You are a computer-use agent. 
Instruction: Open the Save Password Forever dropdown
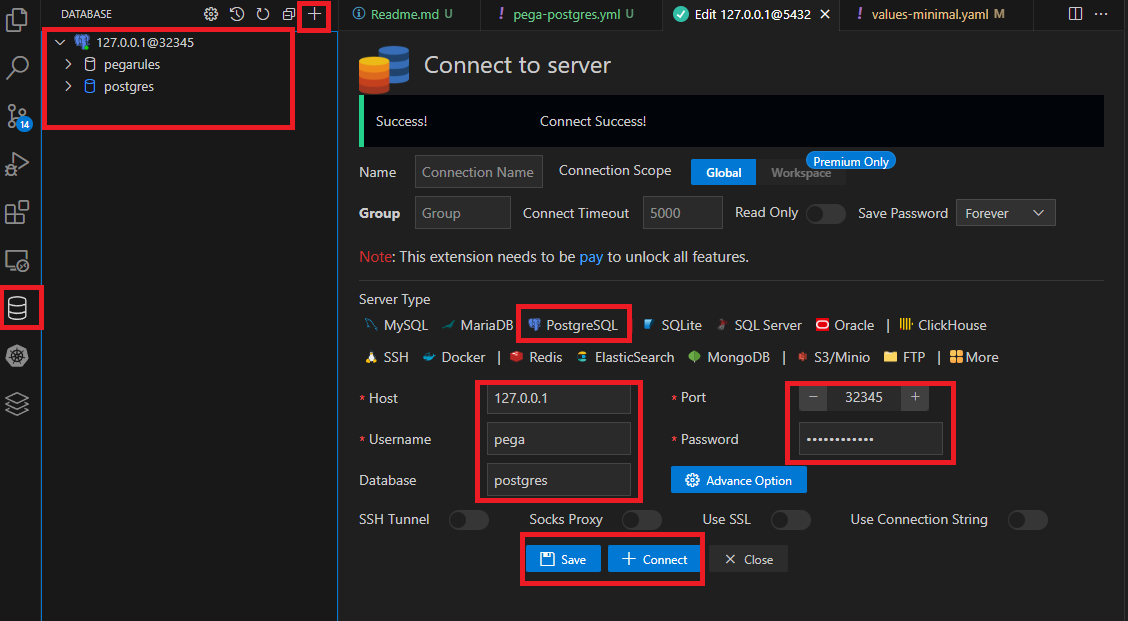pos(1005,213)
